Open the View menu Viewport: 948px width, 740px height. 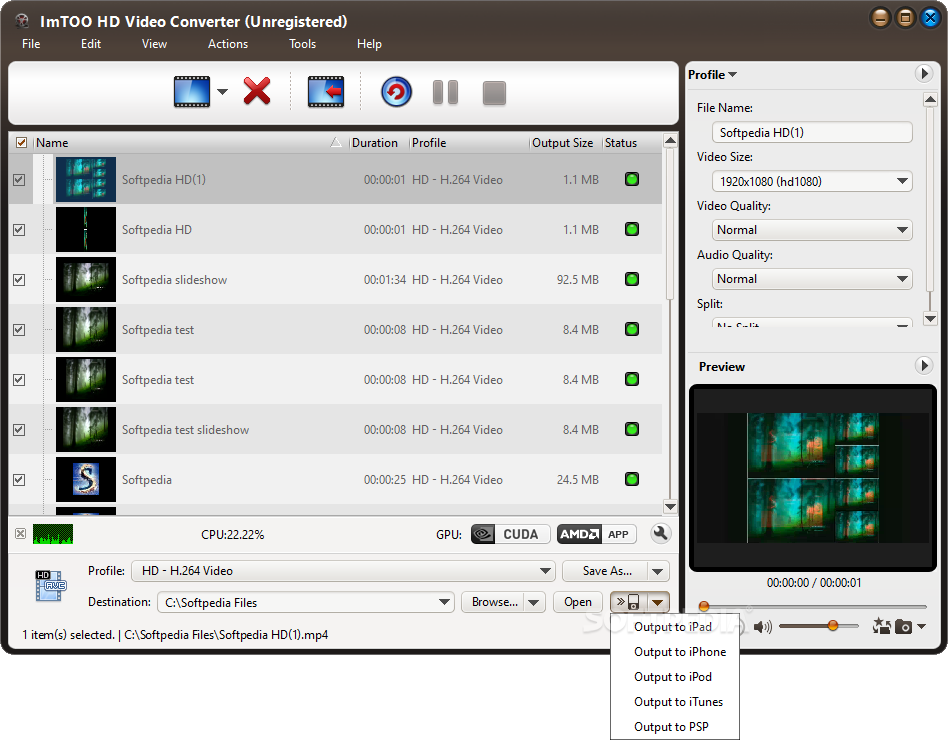[154, 44]
